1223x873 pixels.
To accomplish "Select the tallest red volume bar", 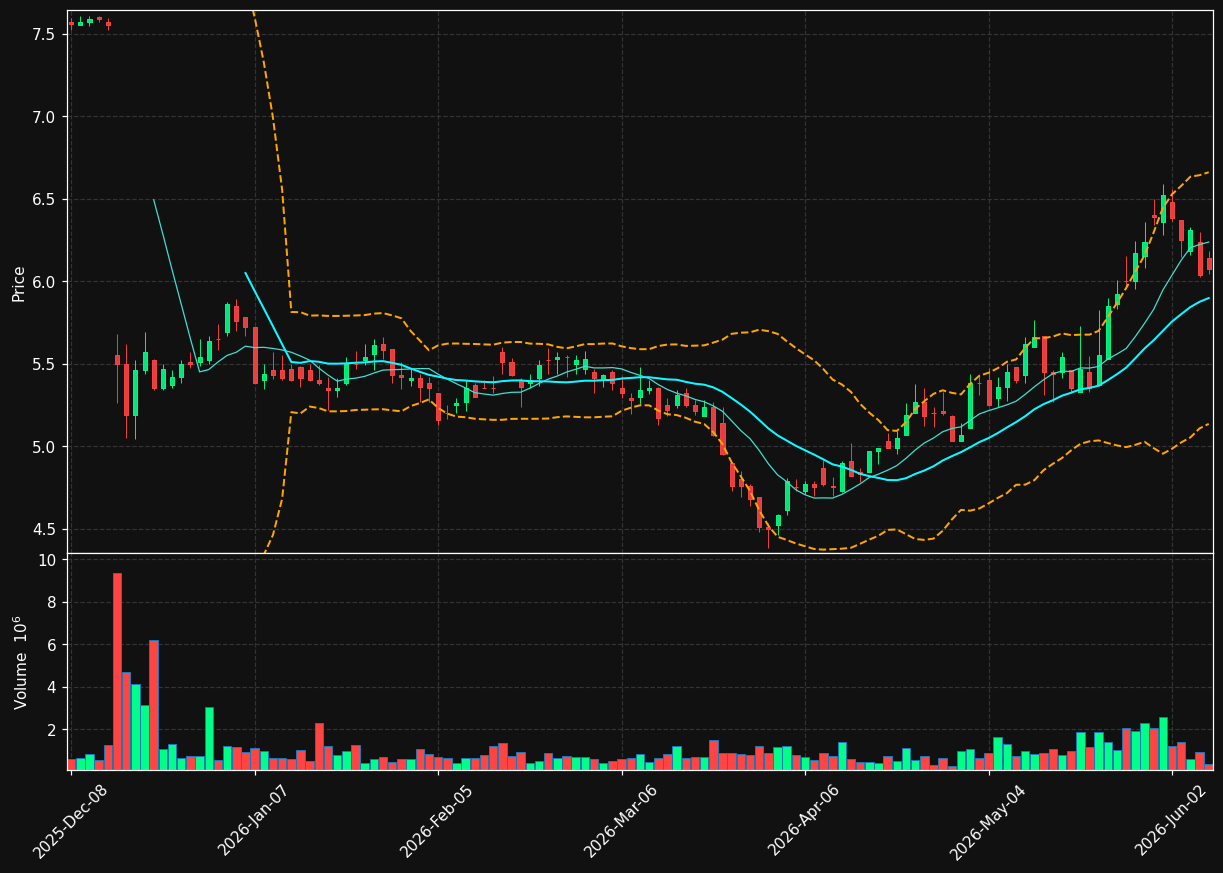I will click(x=117, y=671).
